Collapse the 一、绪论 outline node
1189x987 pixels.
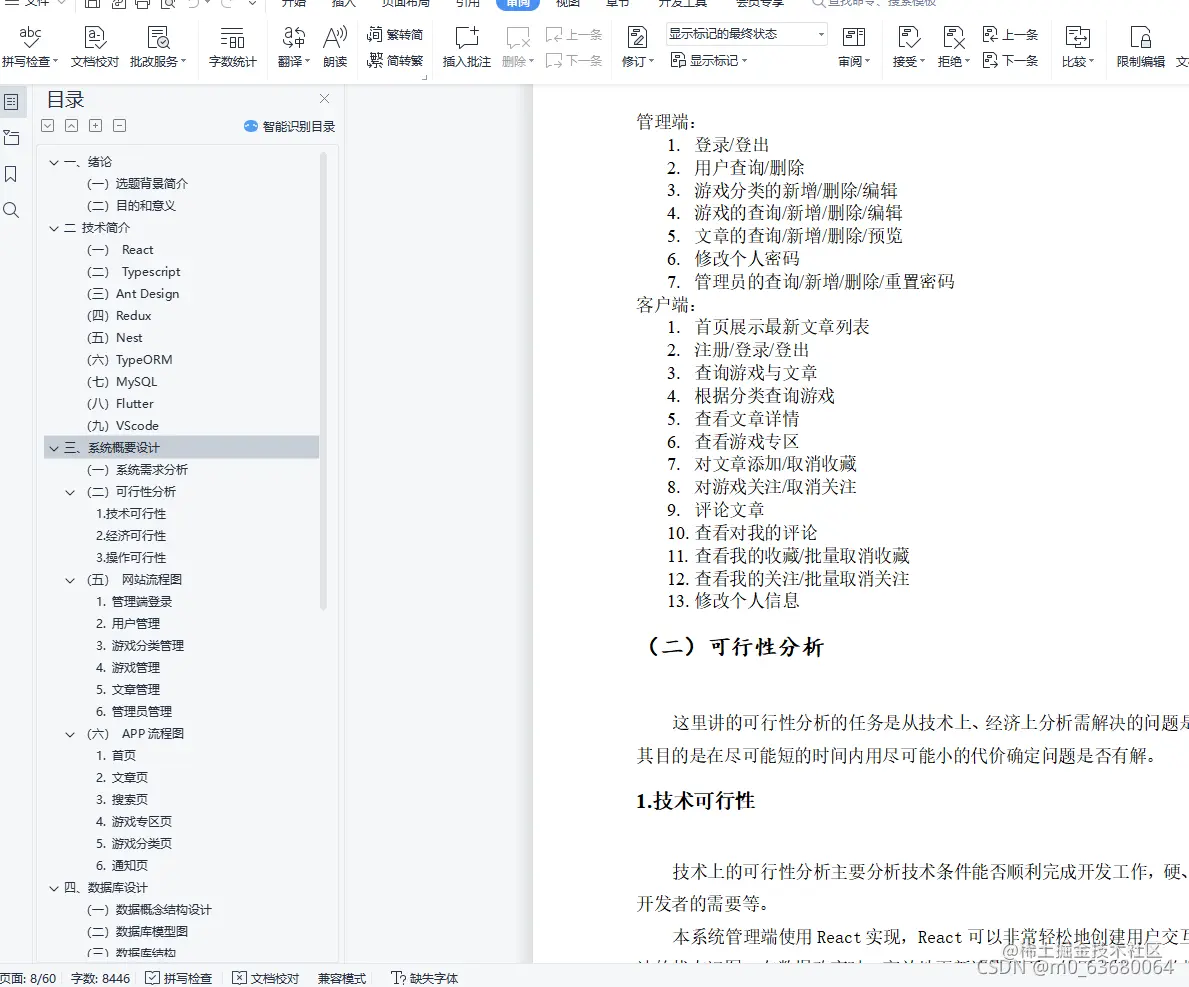54,162
